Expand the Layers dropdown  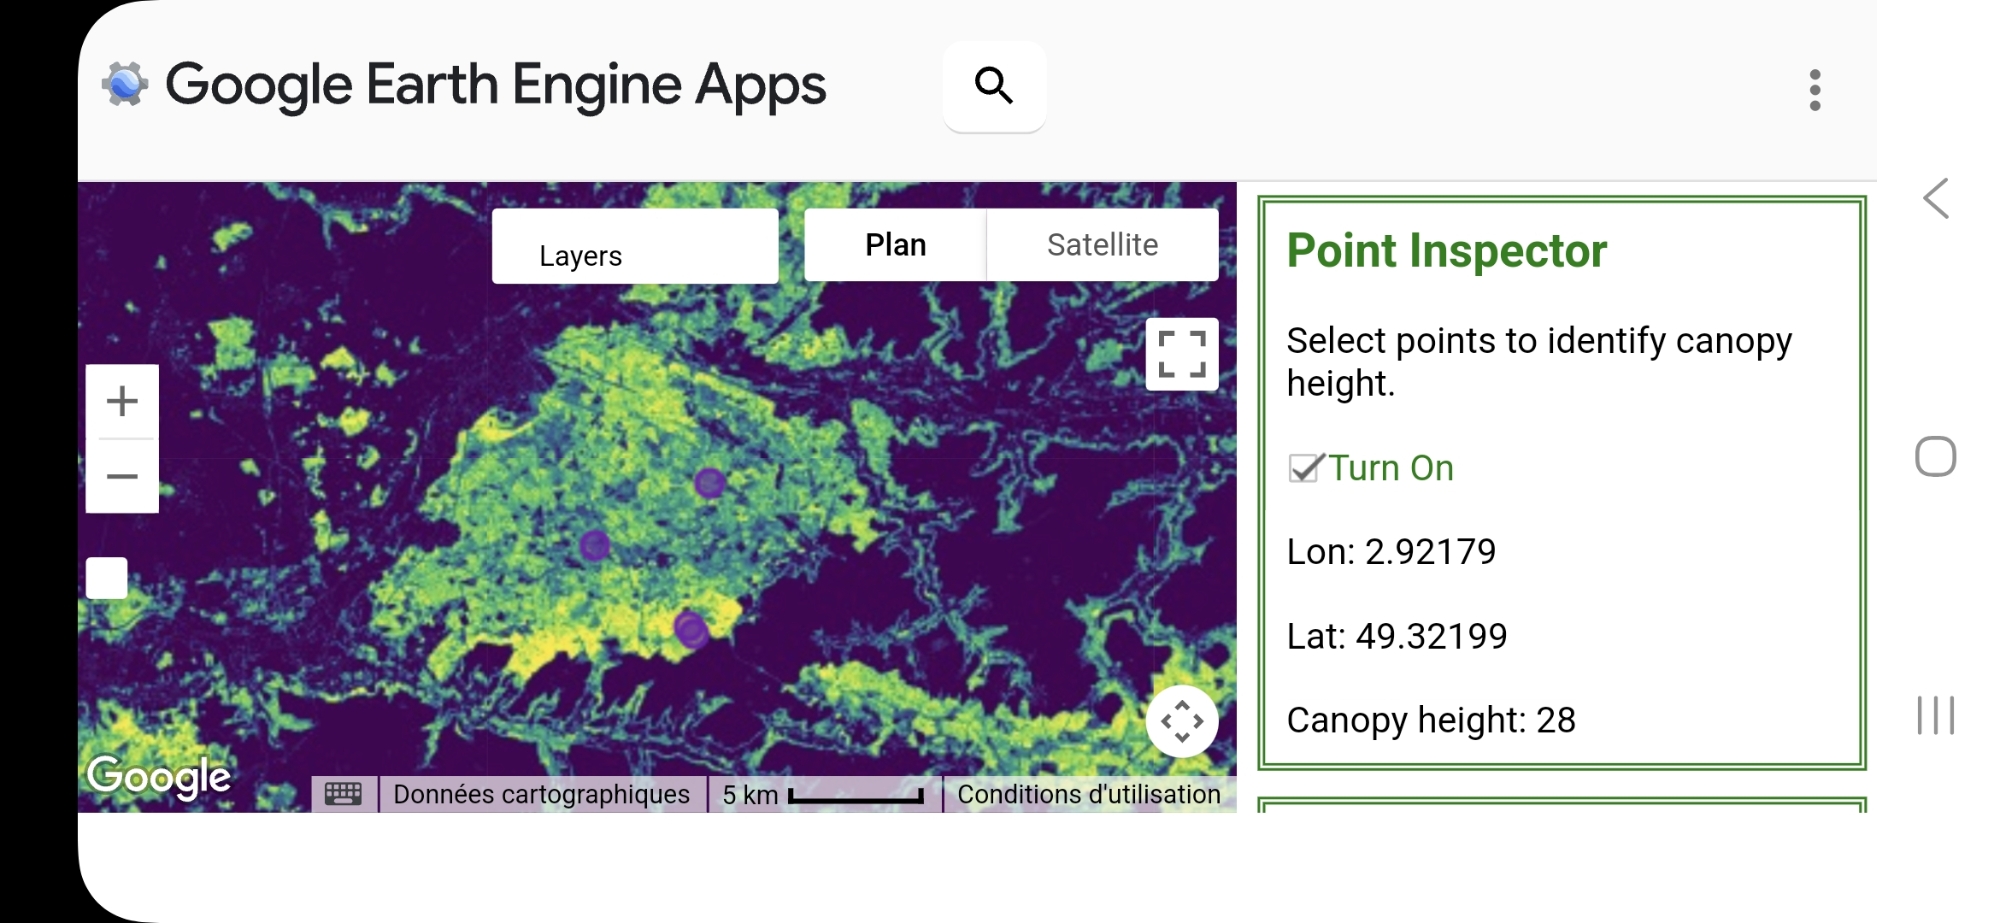[634, 247]
